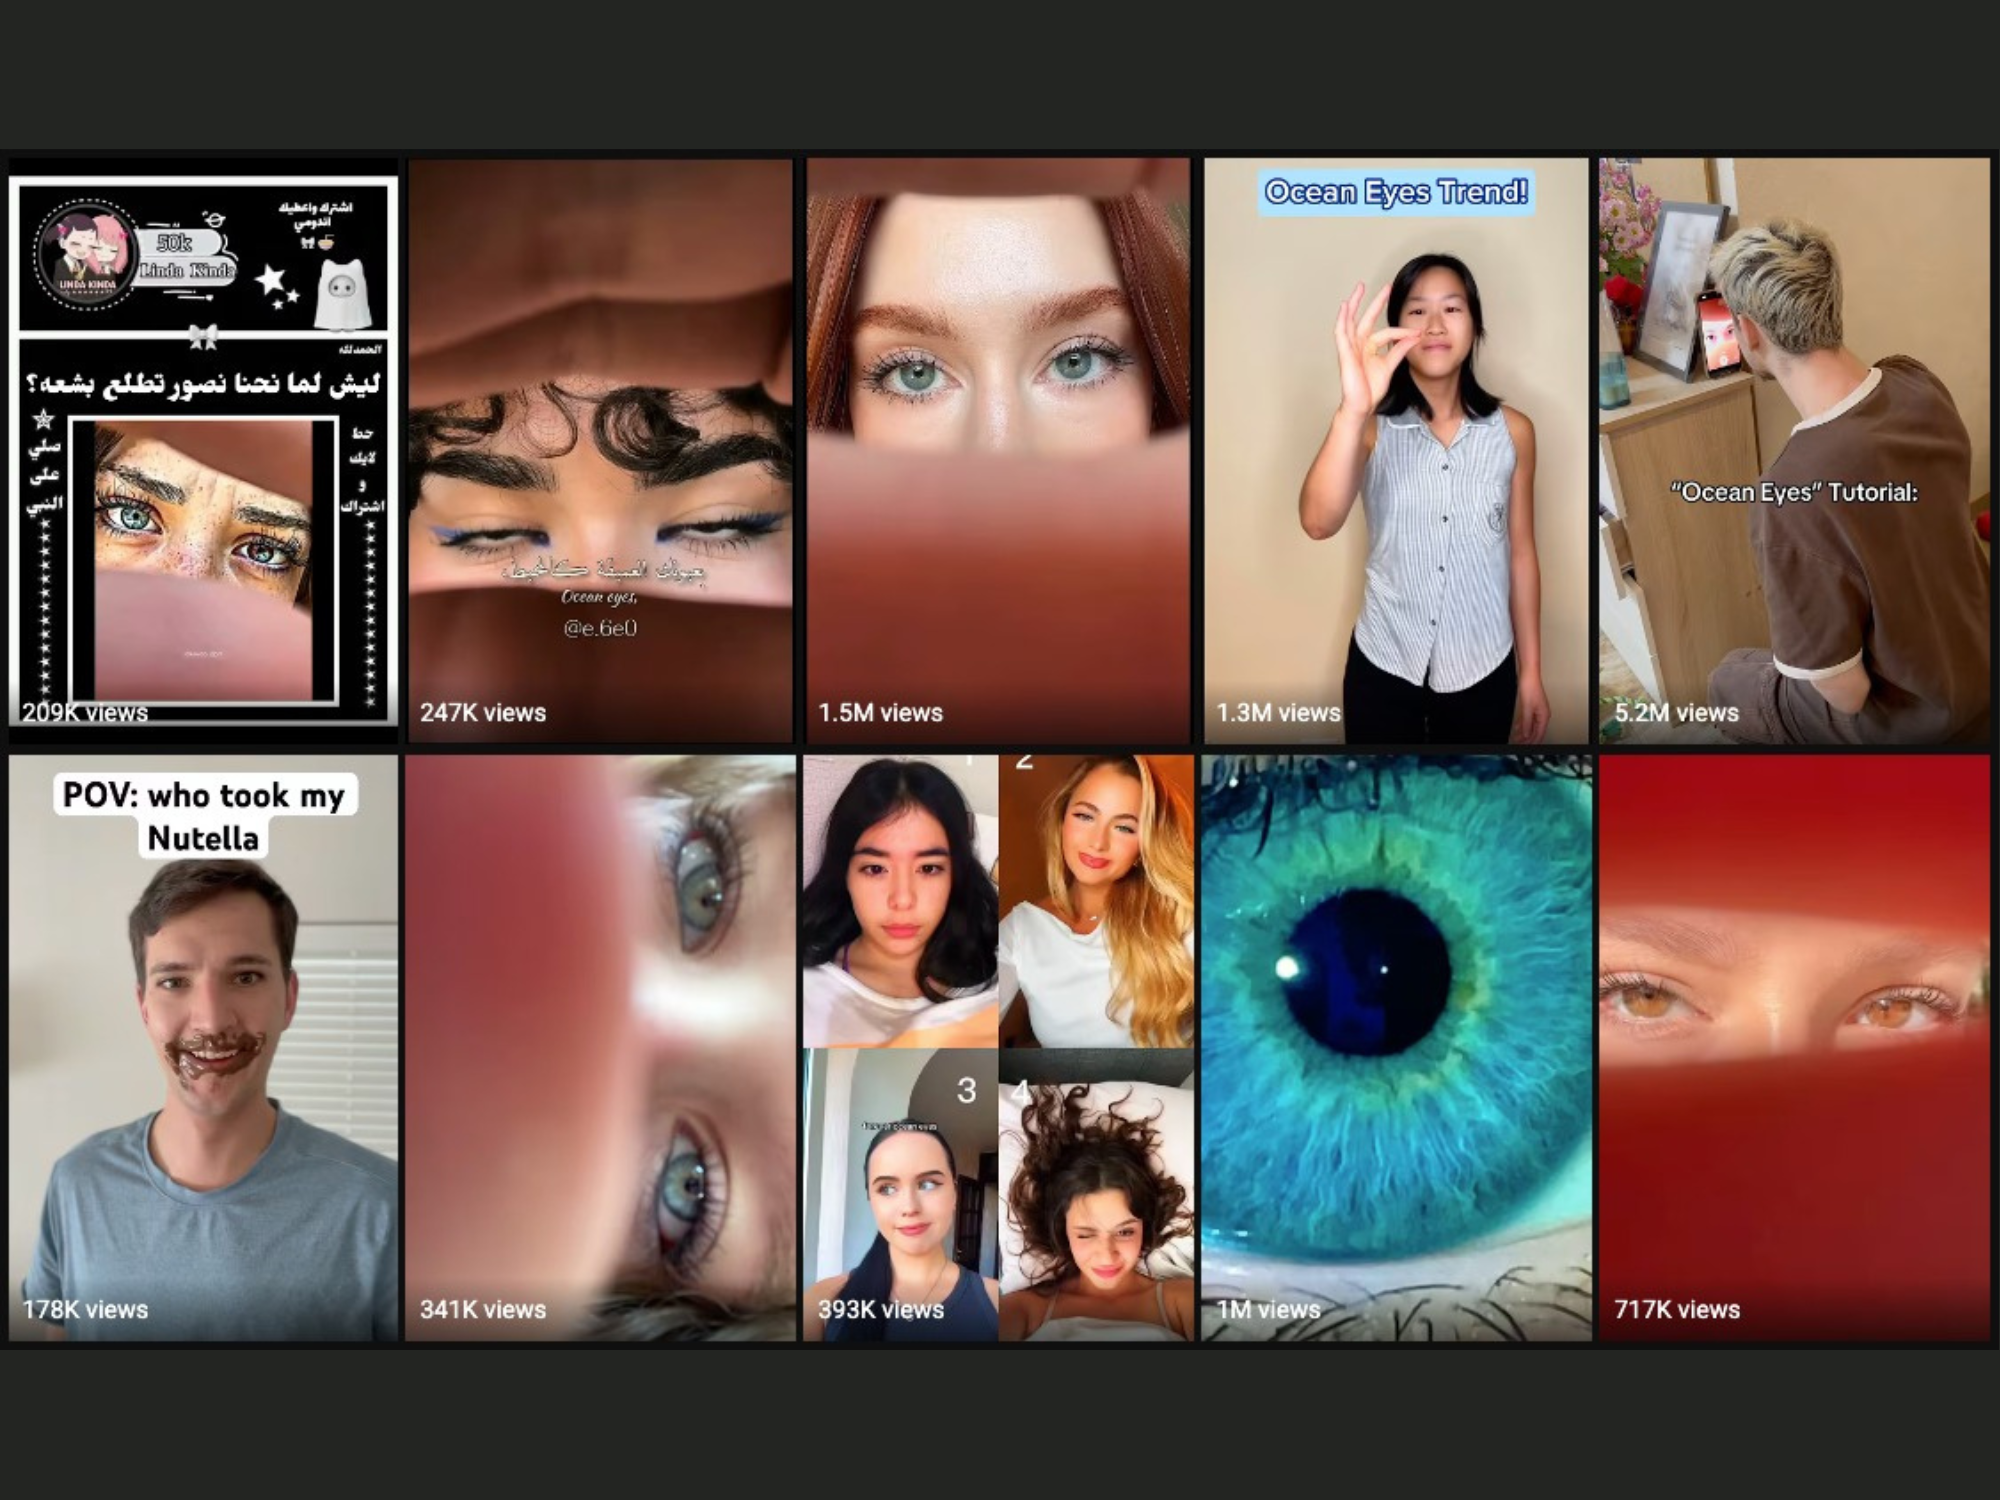Viewport: 2000px width, 1500px height.
Task: Click the ghost sticker icon in first video
Action: [341, 292]
